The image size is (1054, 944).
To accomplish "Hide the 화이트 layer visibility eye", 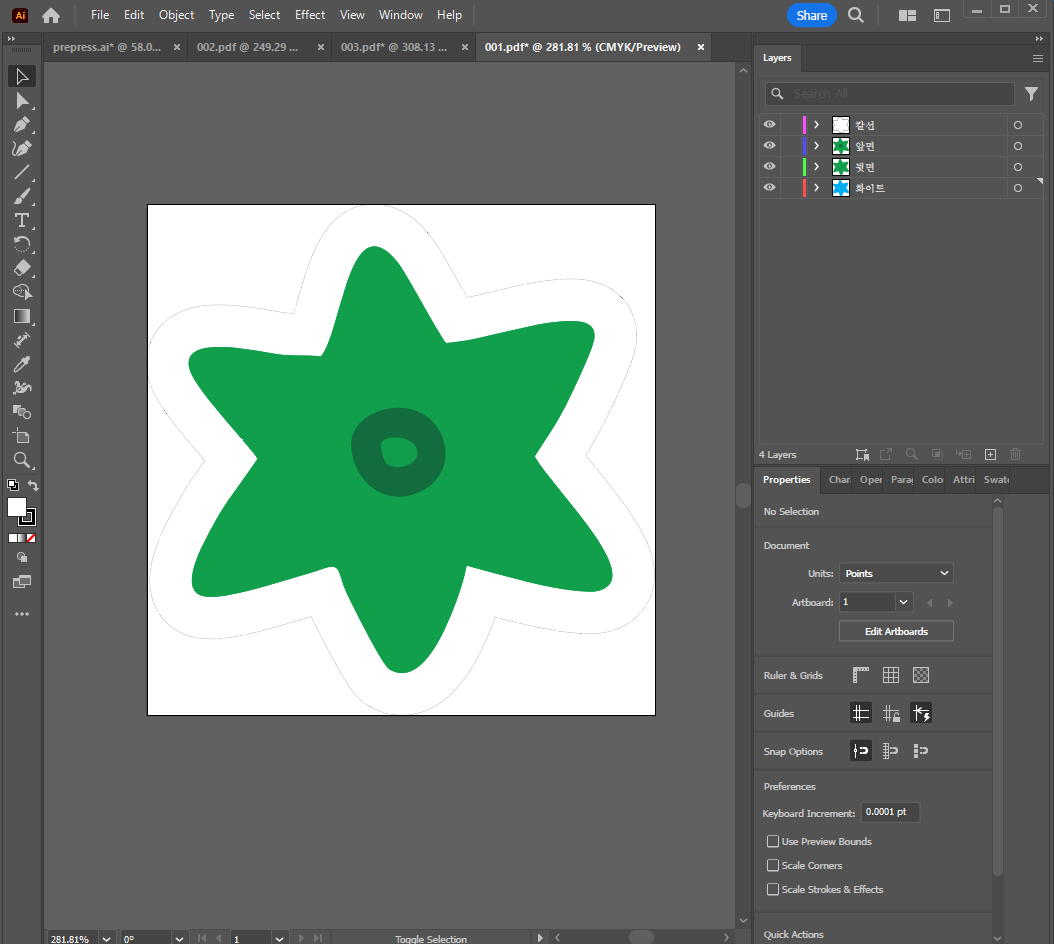I will [x=770, y=188].
